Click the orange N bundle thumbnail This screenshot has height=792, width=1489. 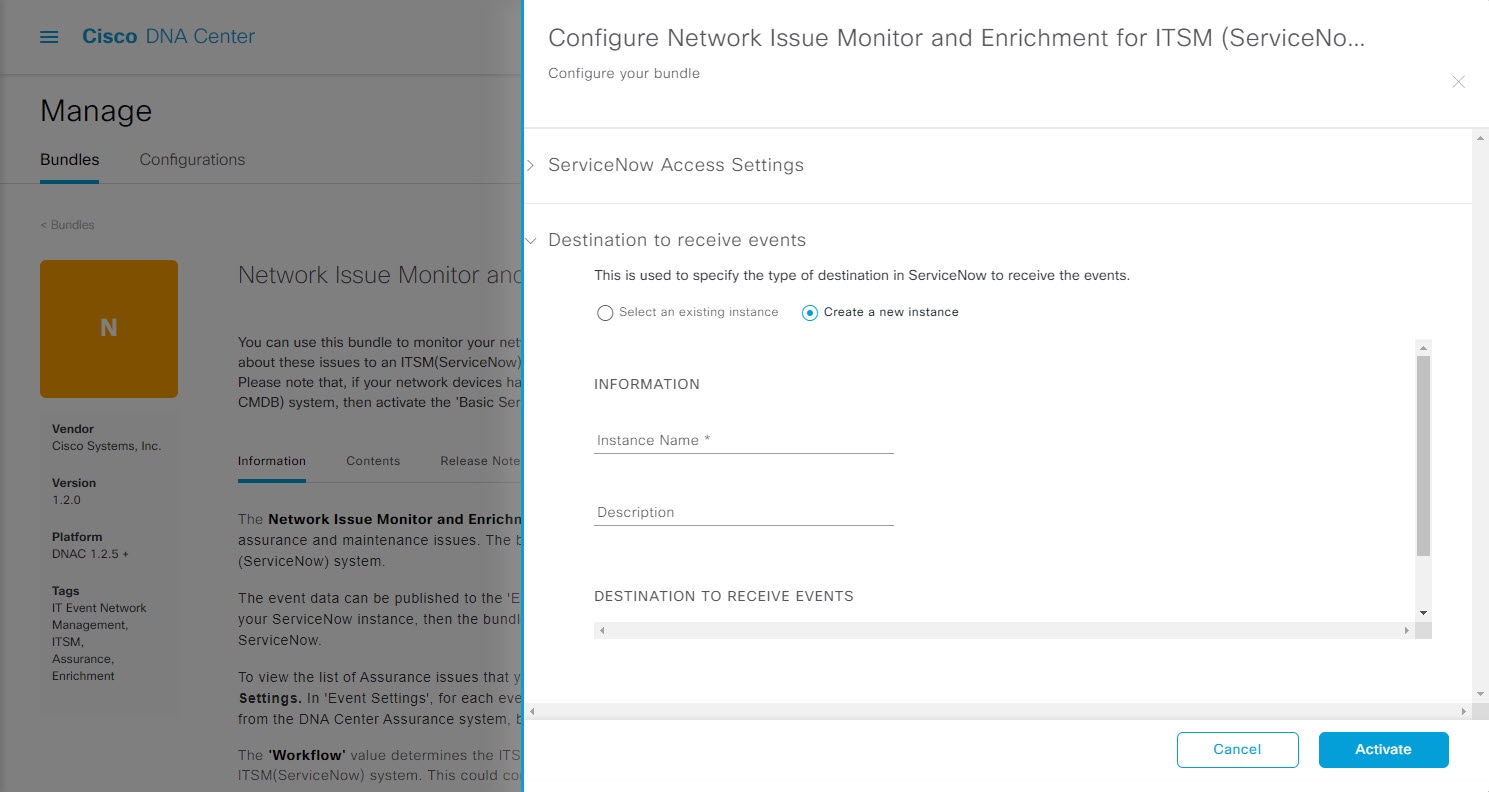click(109, 329)
